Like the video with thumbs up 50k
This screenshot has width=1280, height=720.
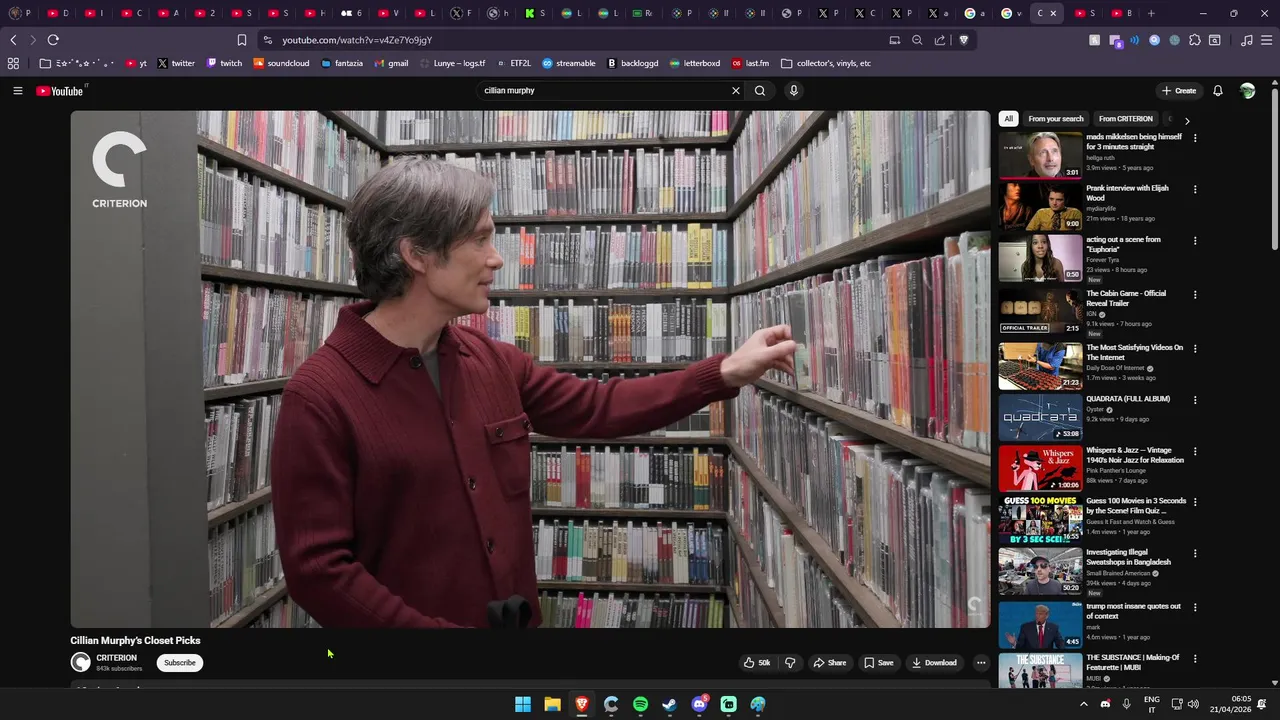click(757, 663)
